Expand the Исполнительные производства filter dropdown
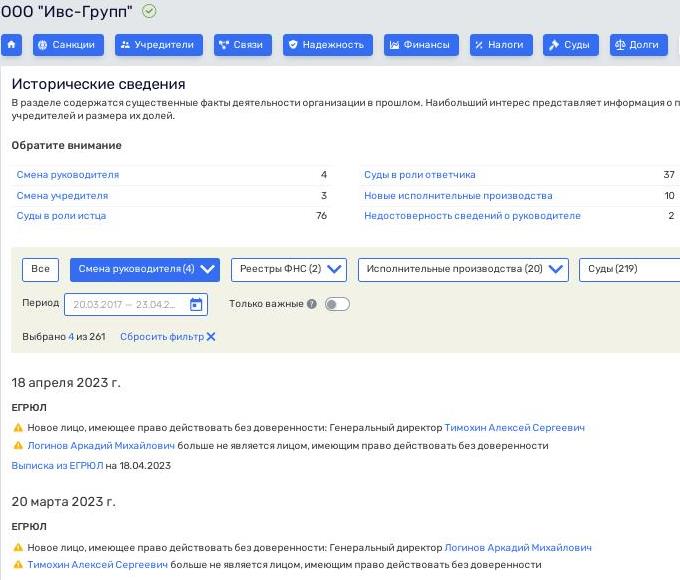 pos(463,269)
